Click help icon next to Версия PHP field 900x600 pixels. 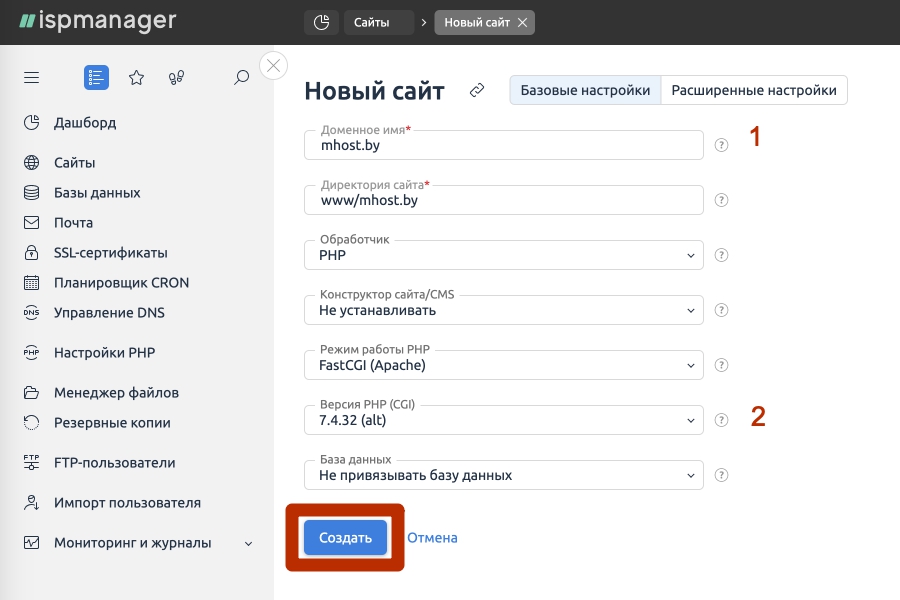click(x=721, y=420)
